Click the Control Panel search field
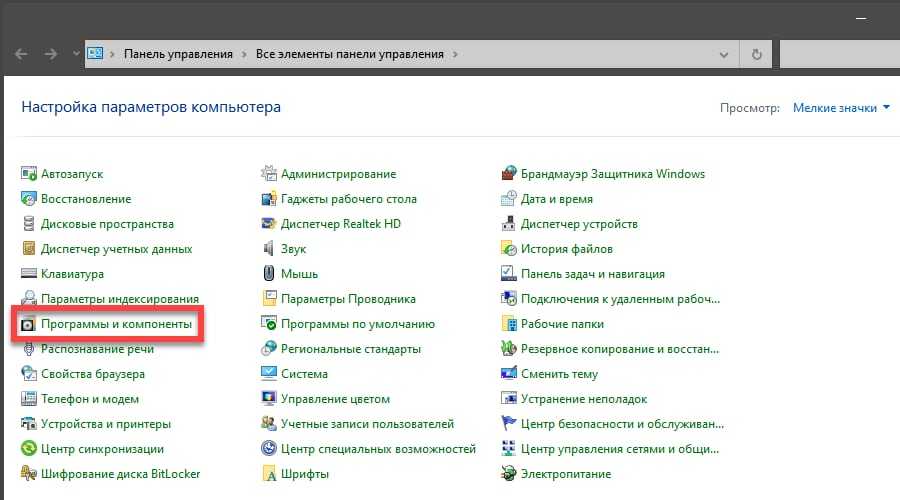This screenshot has height=500, width=900. (840, 55)
